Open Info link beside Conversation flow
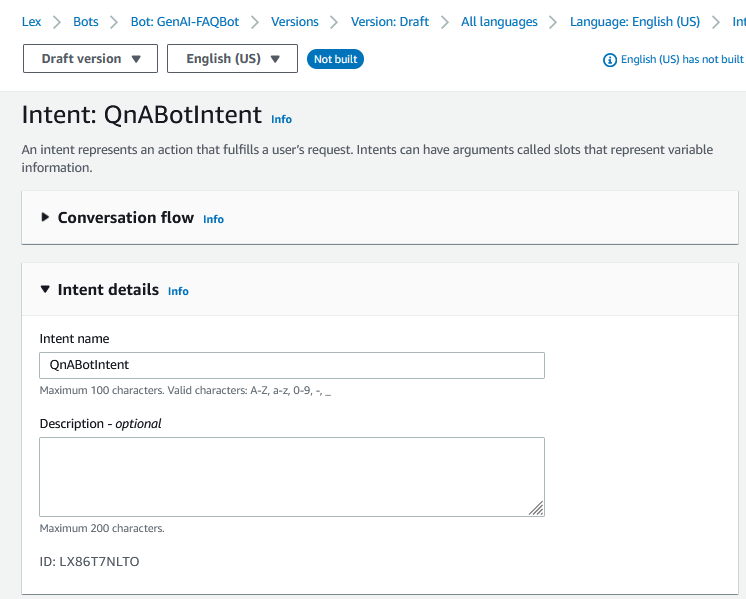Screen dimensions: 746x599 [x=214, y=219]
